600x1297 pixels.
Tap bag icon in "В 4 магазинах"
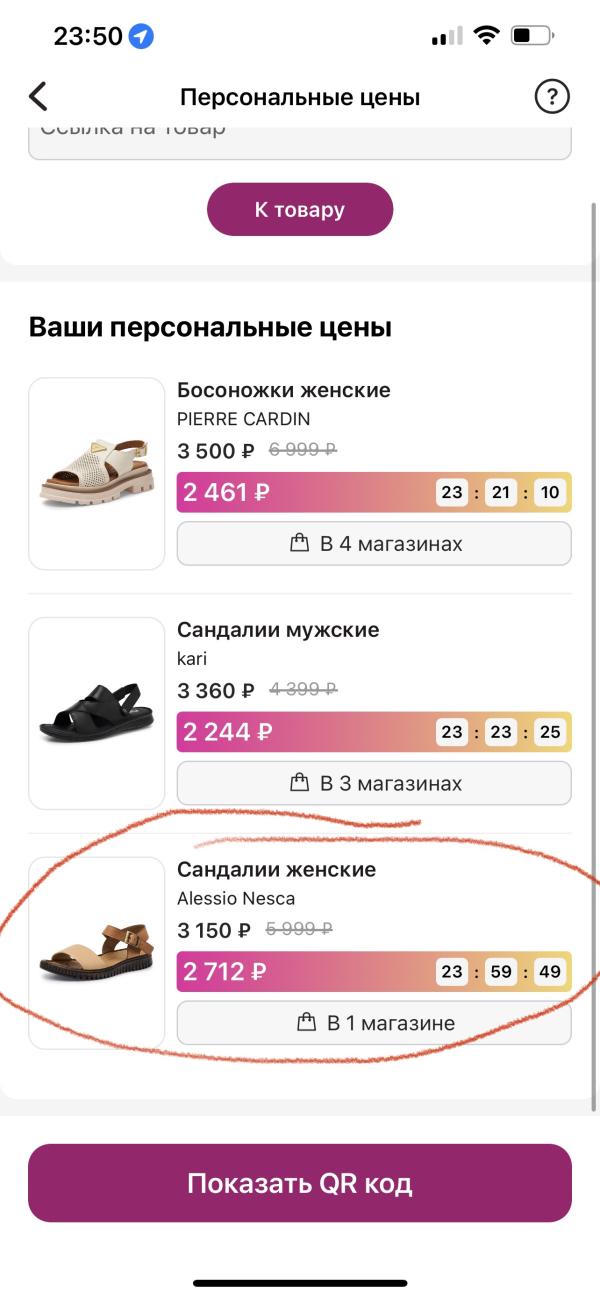298,544
